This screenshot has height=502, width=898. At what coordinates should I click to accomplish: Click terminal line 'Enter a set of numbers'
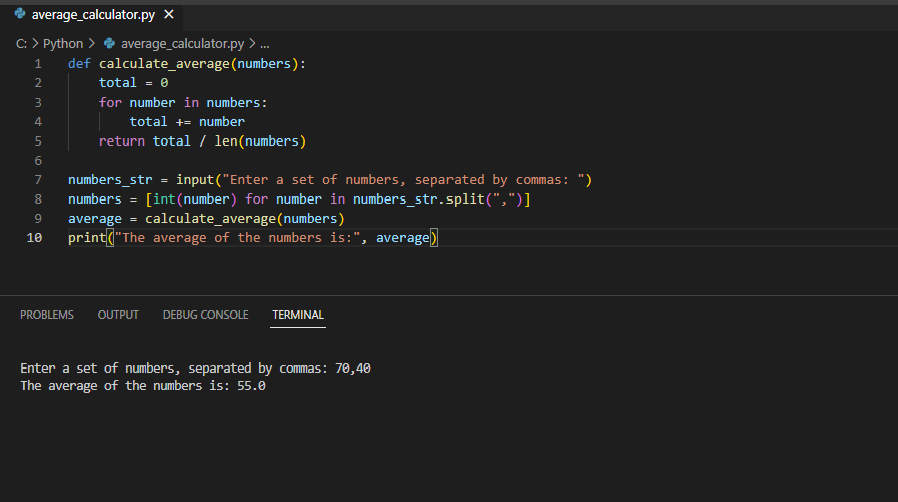click(195, 368)
